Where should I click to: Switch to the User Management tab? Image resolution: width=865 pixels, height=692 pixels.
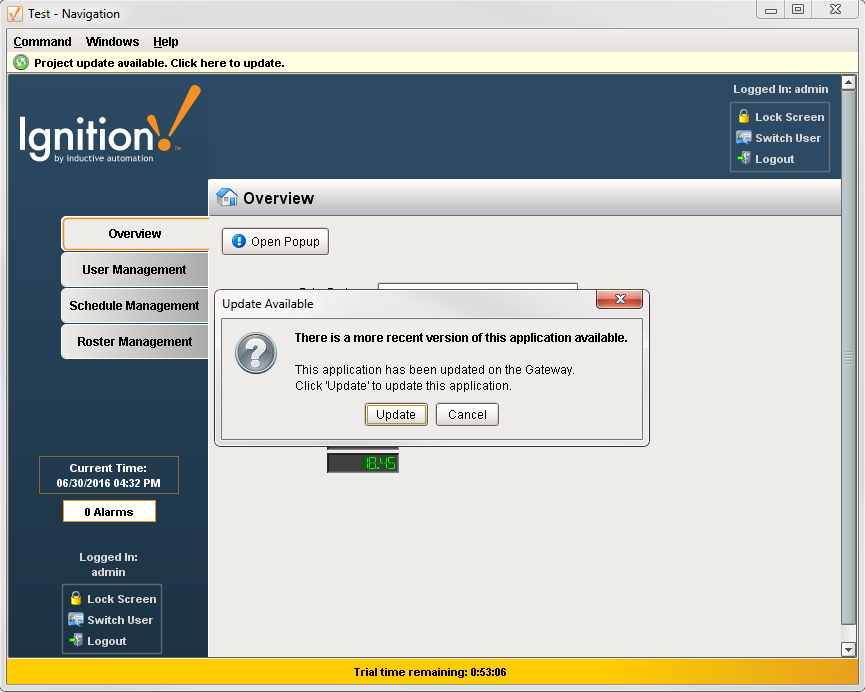click(x=133, y=269)
